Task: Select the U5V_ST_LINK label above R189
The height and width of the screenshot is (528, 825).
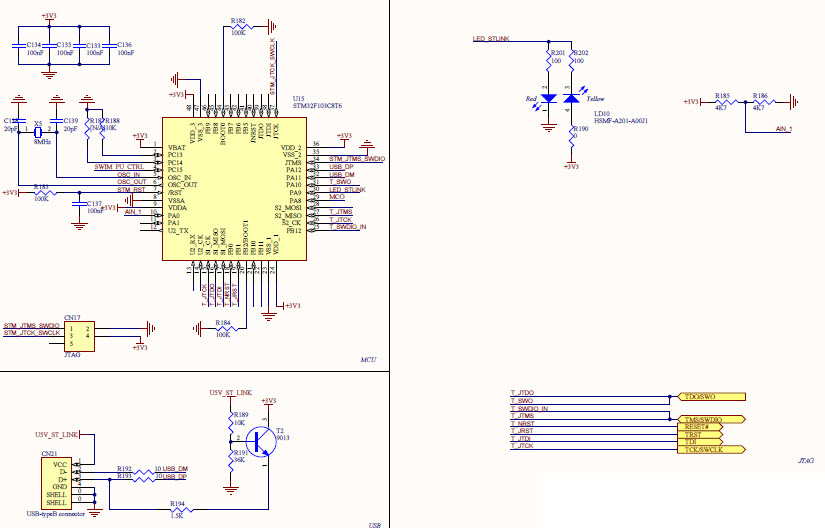Action: pos(230,394)
